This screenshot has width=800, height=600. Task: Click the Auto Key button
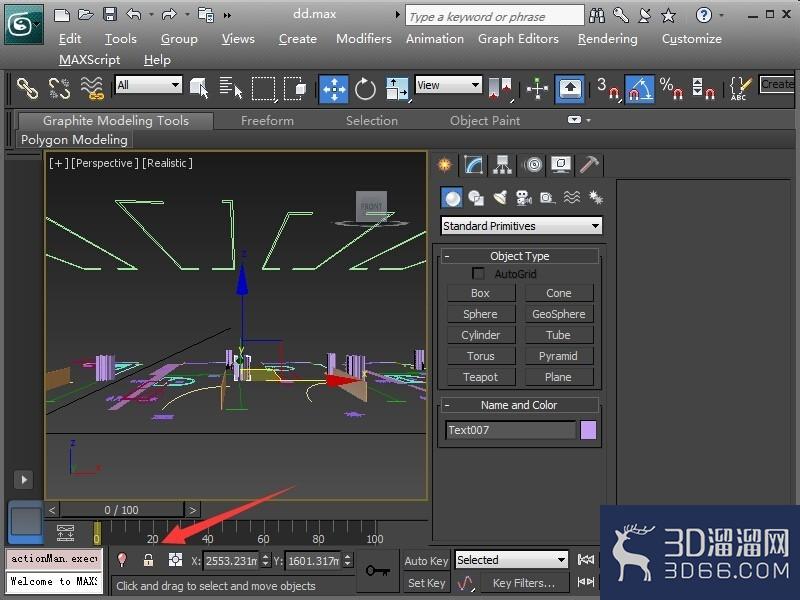point(426,561)
